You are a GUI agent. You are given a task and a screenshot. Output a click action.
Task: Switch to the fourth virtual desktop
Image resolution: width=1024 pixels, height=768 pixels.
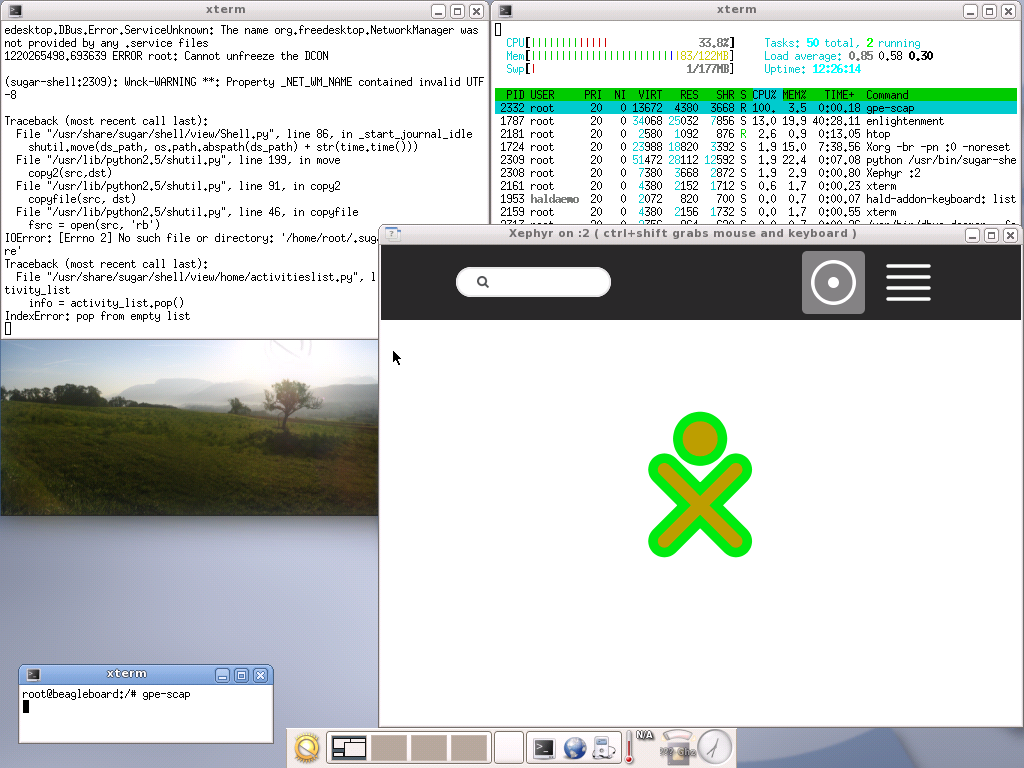click(467, 747)
